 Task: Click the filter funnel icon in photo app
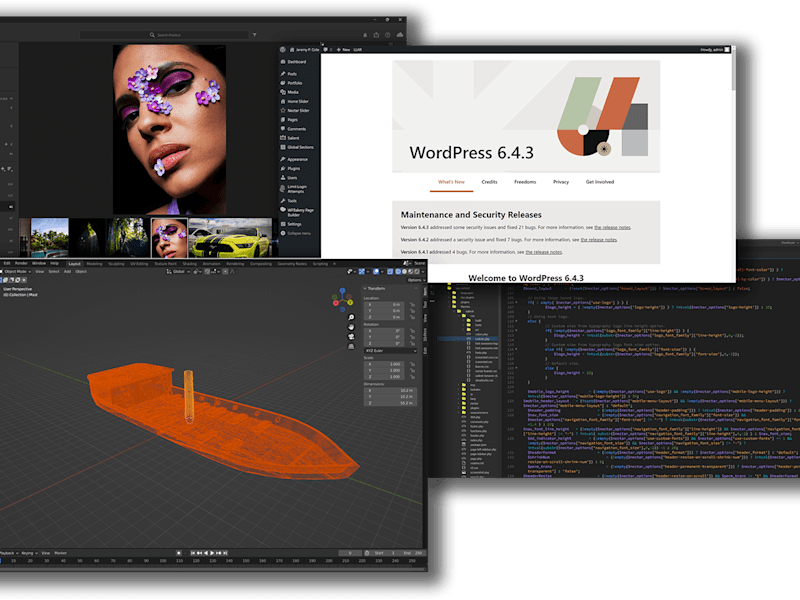(255, 35)
